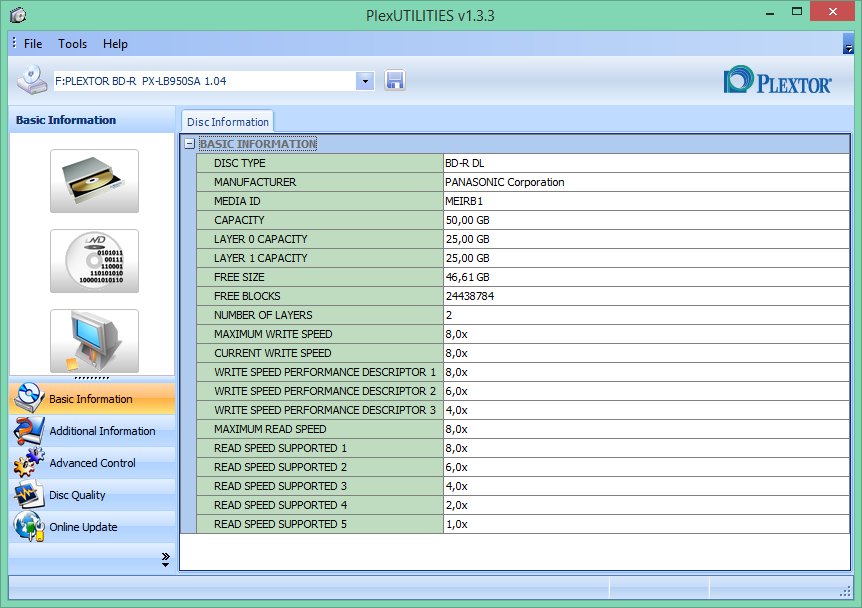This screenshot has width=862, height=608.
Task: Open the Disc Quality section
Action: coord(77,495)
